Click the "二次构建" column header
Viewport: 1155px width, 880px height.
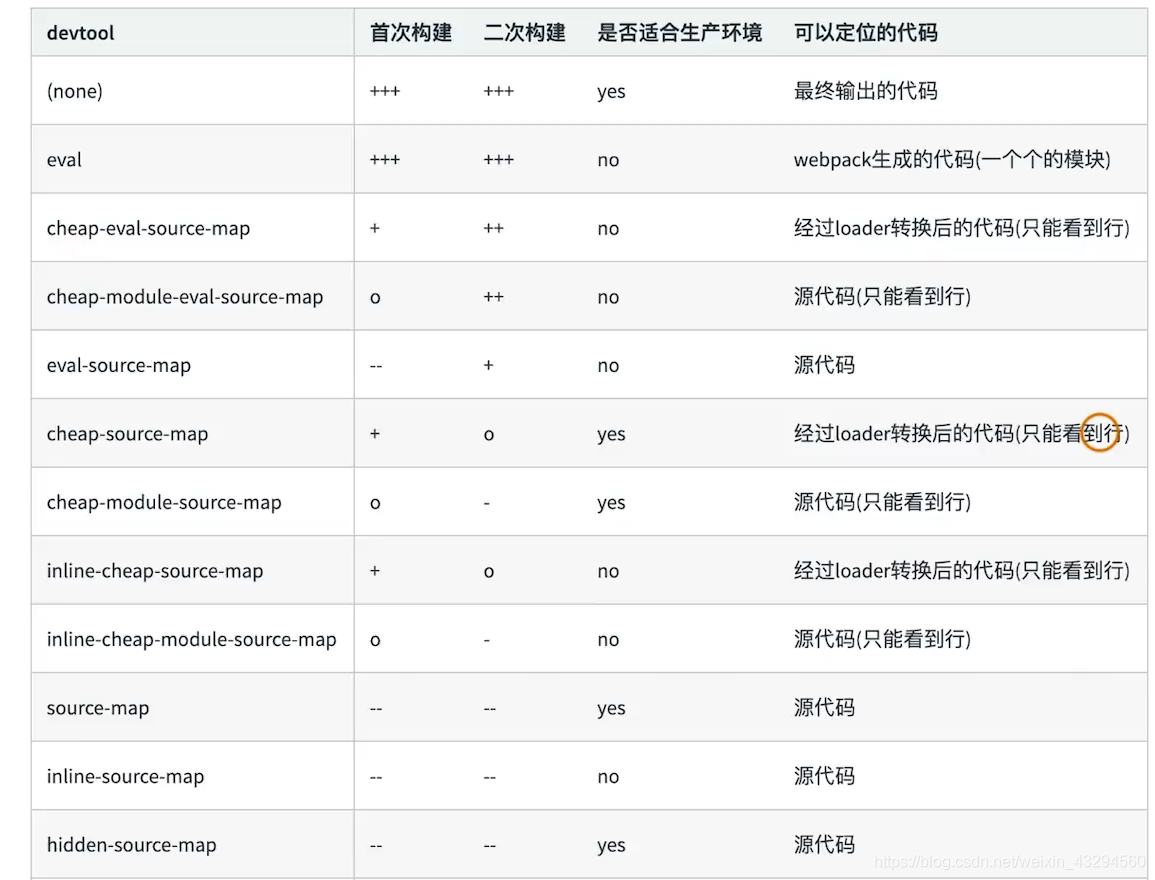coord(524,33)
